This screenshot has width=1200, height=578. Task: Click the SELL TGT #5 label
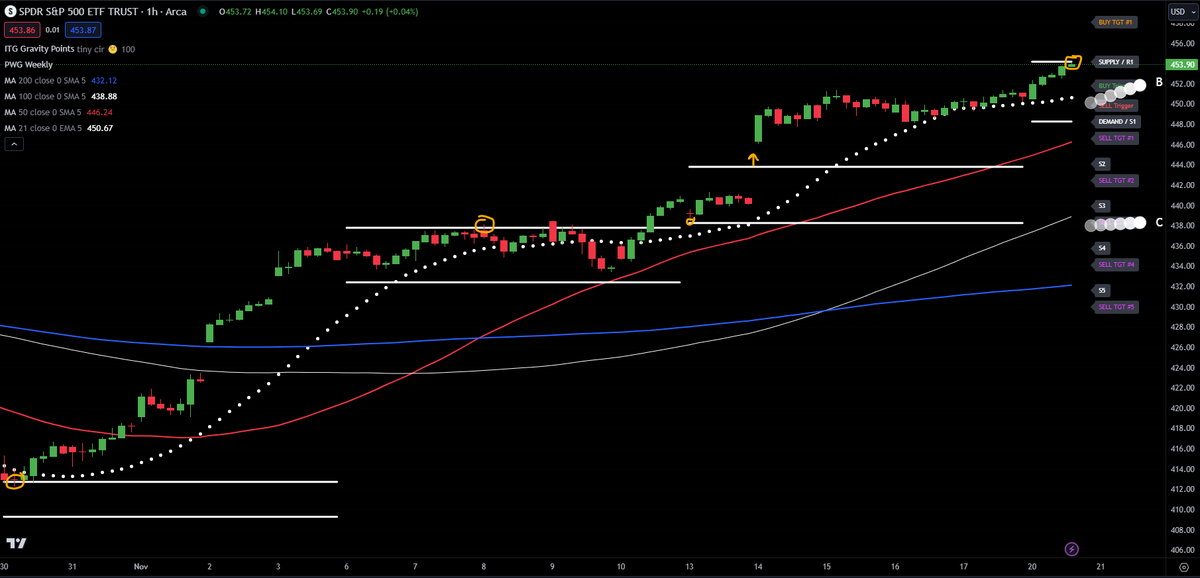(1114, 307)
